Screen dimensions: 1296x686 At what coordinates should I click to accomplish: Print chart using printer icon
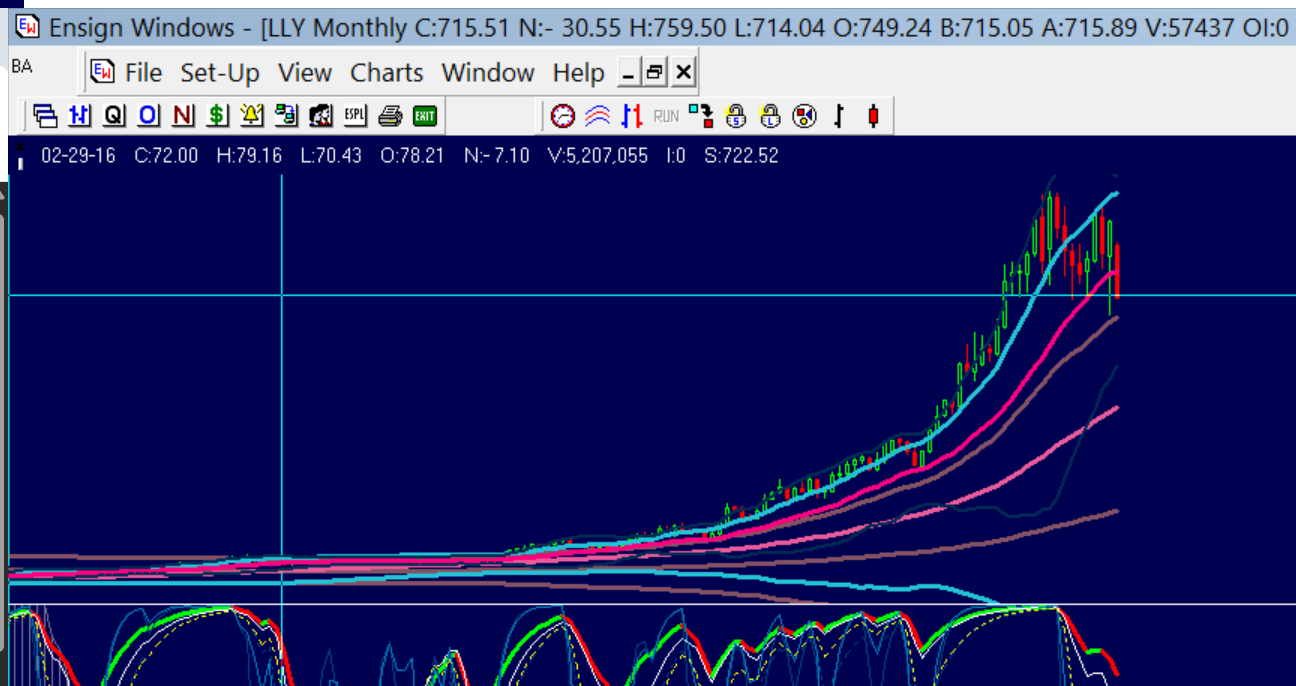click(390, 116)
